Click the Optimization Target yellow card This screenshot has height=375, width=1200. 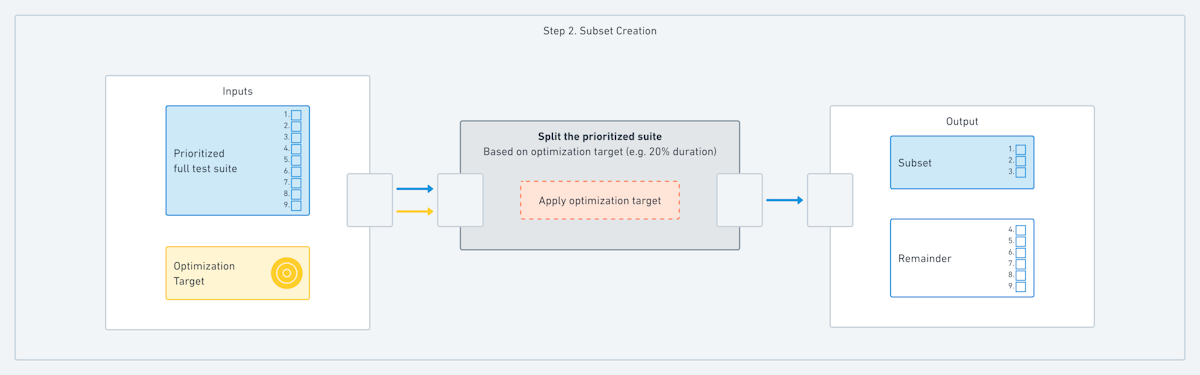point(238,273)
